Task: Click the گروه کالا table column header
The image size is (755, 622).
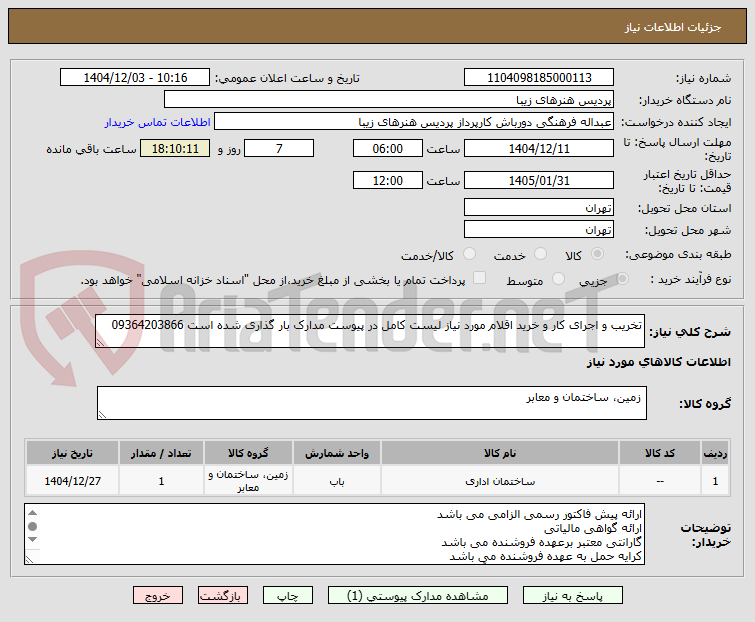Action: coord(248,453)
